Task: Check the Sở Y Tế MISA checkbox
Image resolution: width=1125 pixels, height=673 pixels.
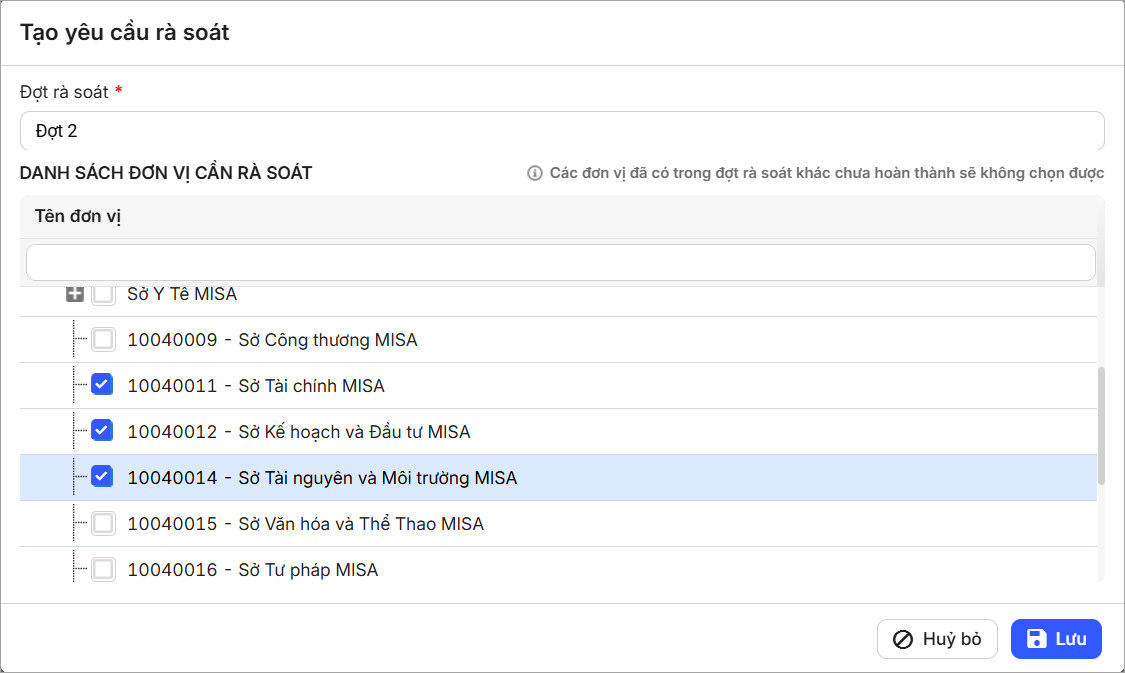Action: coord(103,295)
